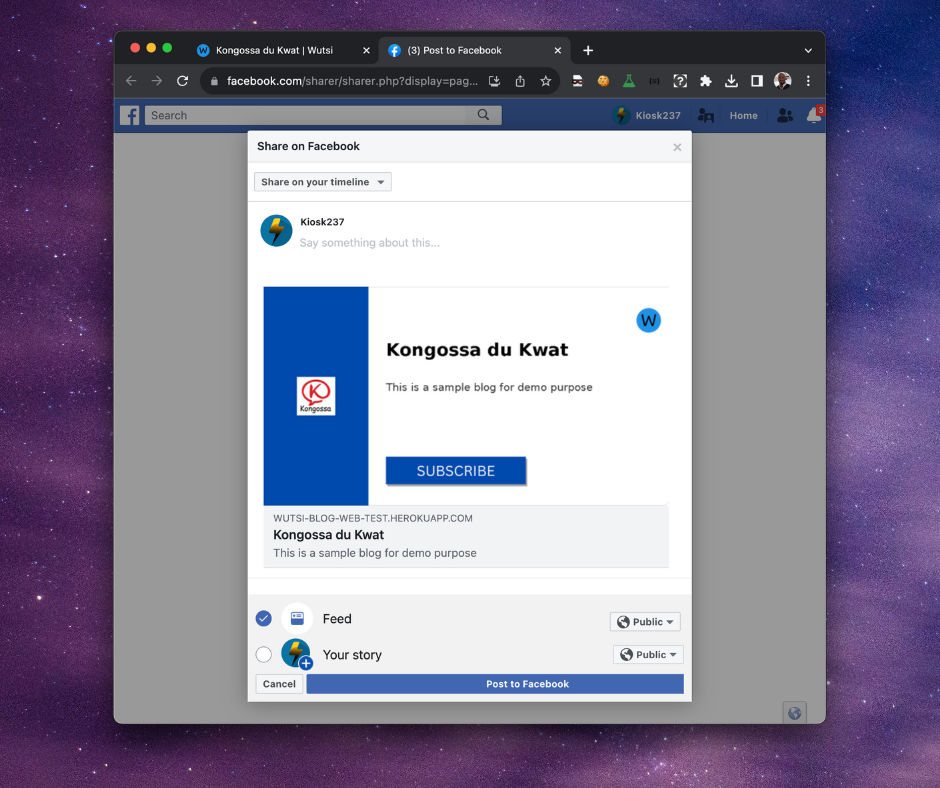
Task: Cancel the share dialog
Action: tap(279, 684)
